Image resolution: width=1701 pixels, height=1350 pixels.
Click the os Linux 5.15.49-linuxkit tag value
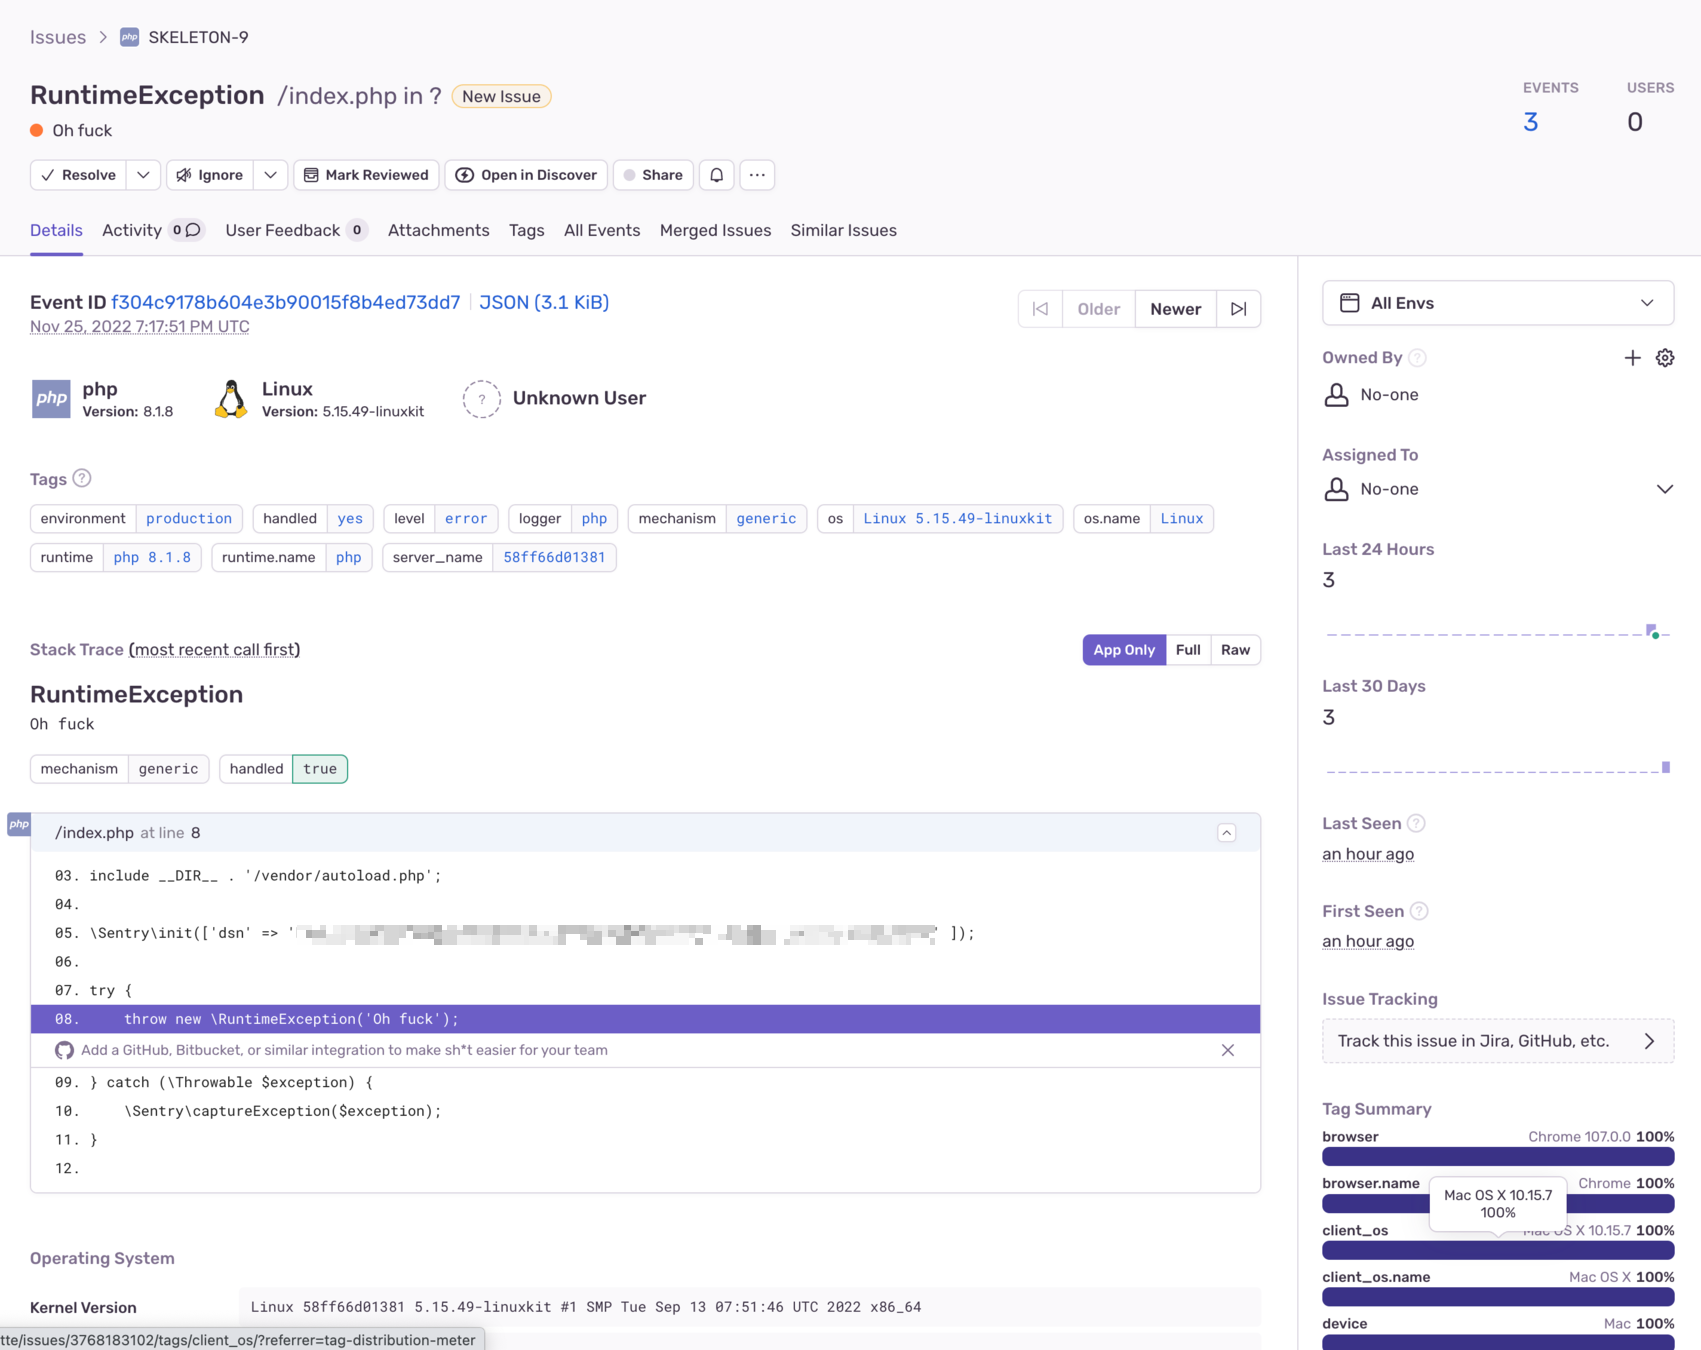pos(958,518)
